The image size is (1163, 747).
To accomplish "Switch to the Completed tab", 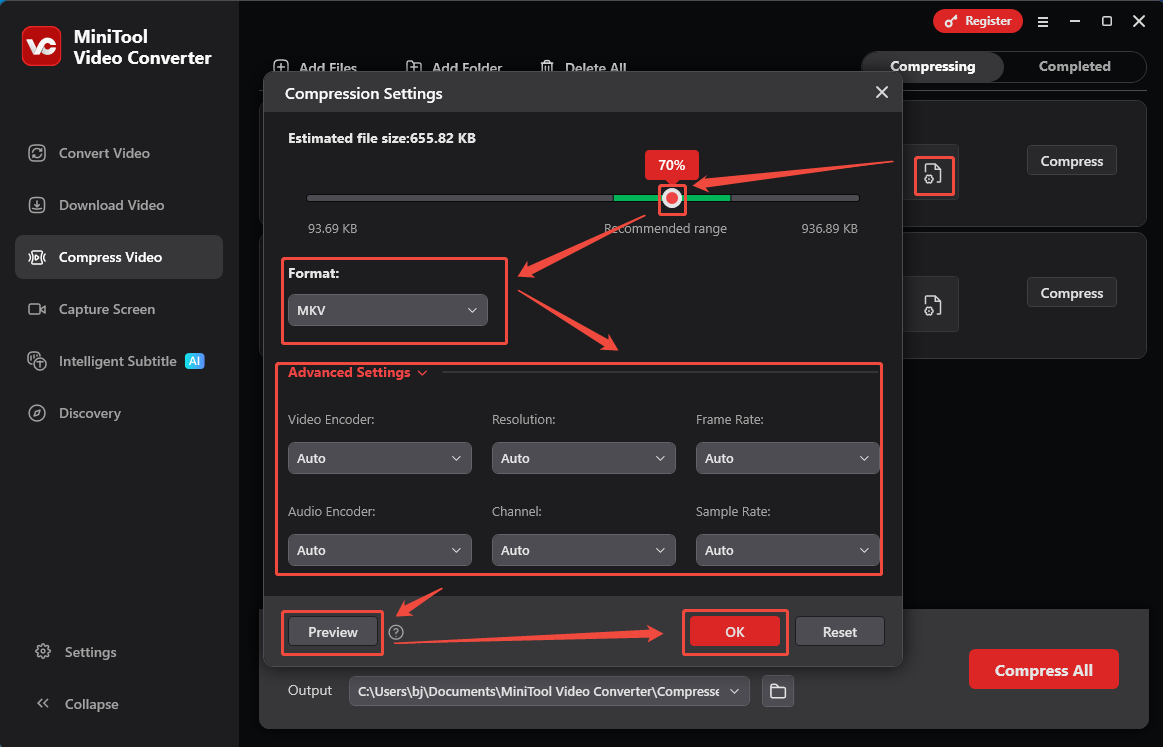I will coord(1074,66).
